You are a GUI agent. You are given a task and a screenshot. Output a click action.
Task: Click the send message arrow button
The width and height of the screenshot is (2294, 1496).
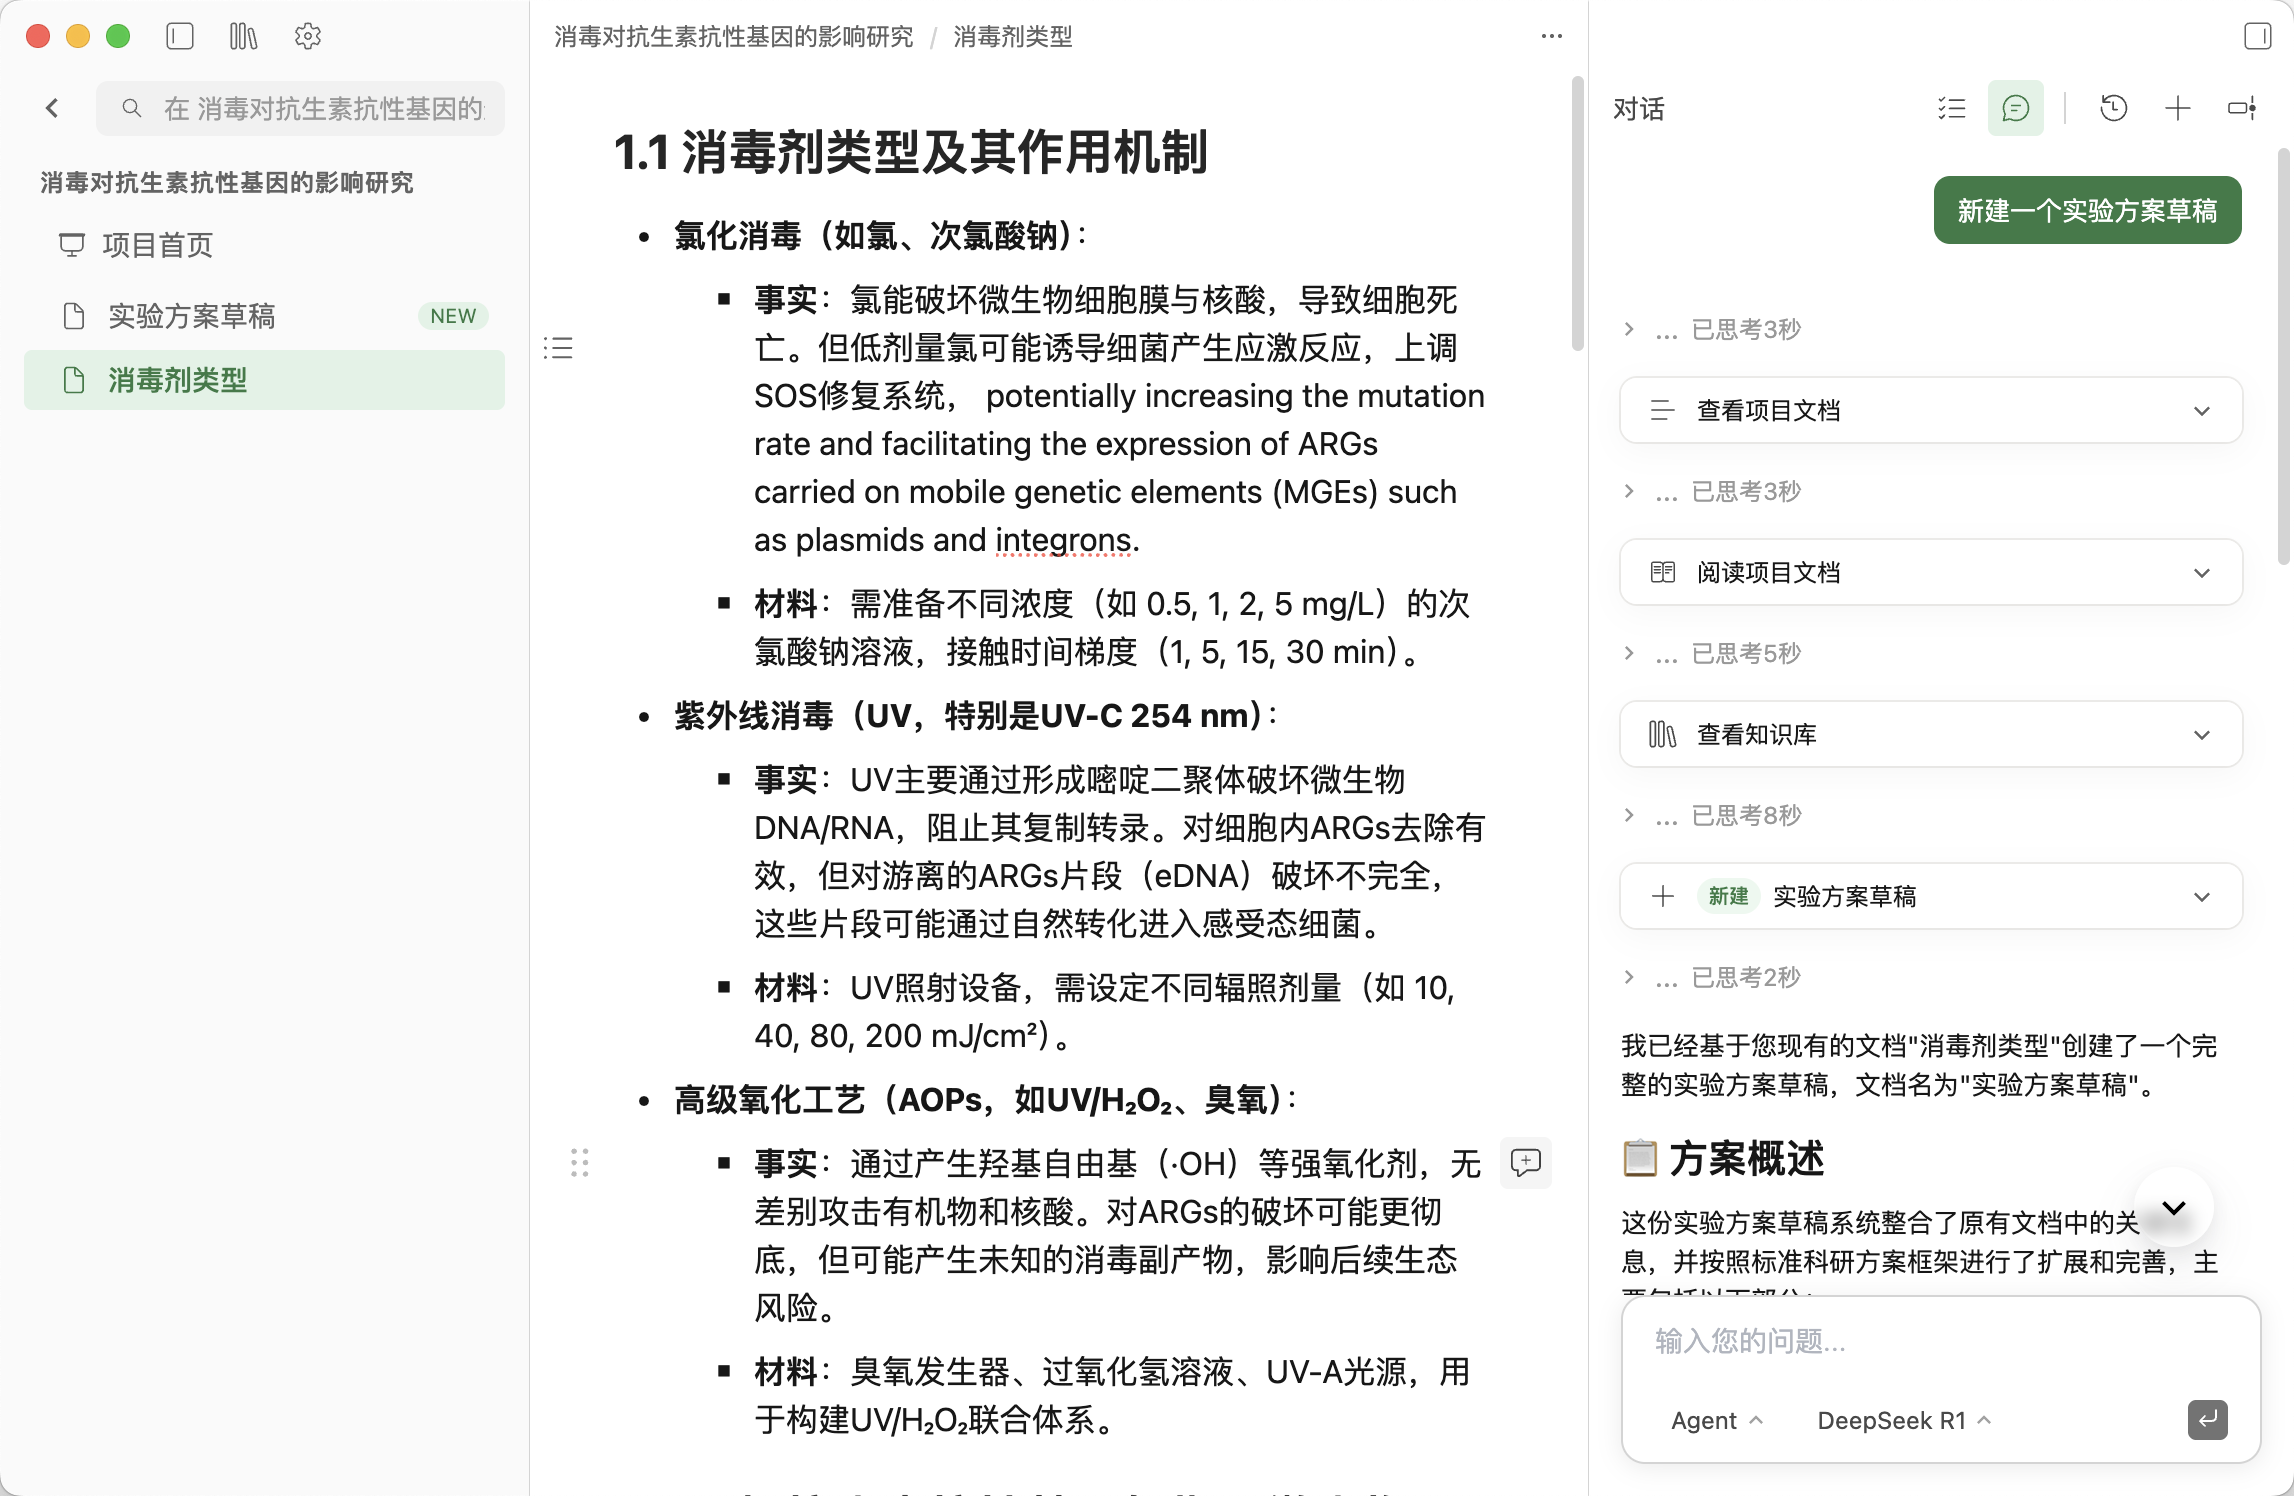pyautogui.click(x=2207, y=1419)
